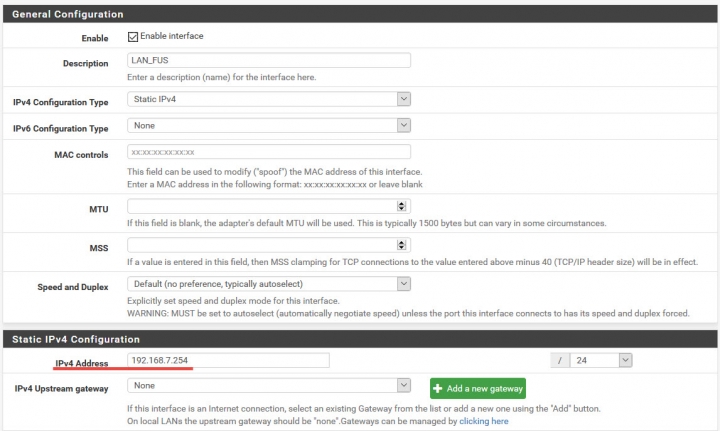Click the MAC controls input field
720x431 pixels.
[x=269, y=152]
